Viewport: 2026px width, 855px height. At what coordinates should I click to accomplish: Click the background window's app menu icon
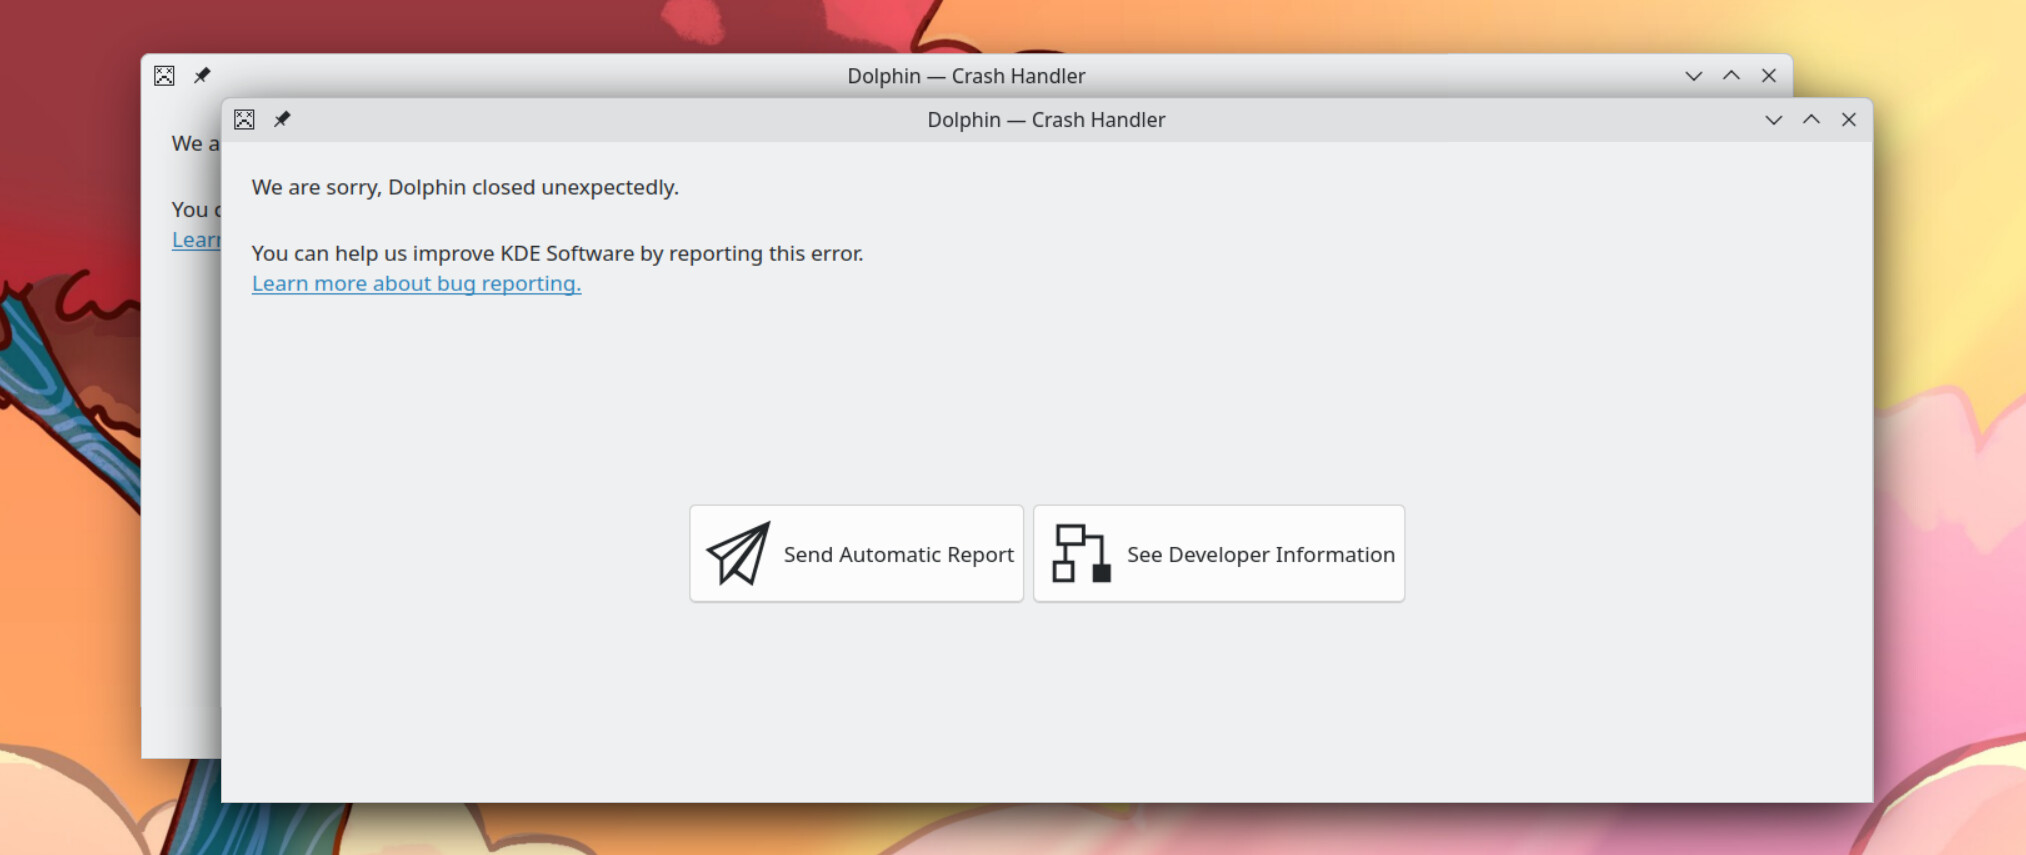tap(164, 76)
